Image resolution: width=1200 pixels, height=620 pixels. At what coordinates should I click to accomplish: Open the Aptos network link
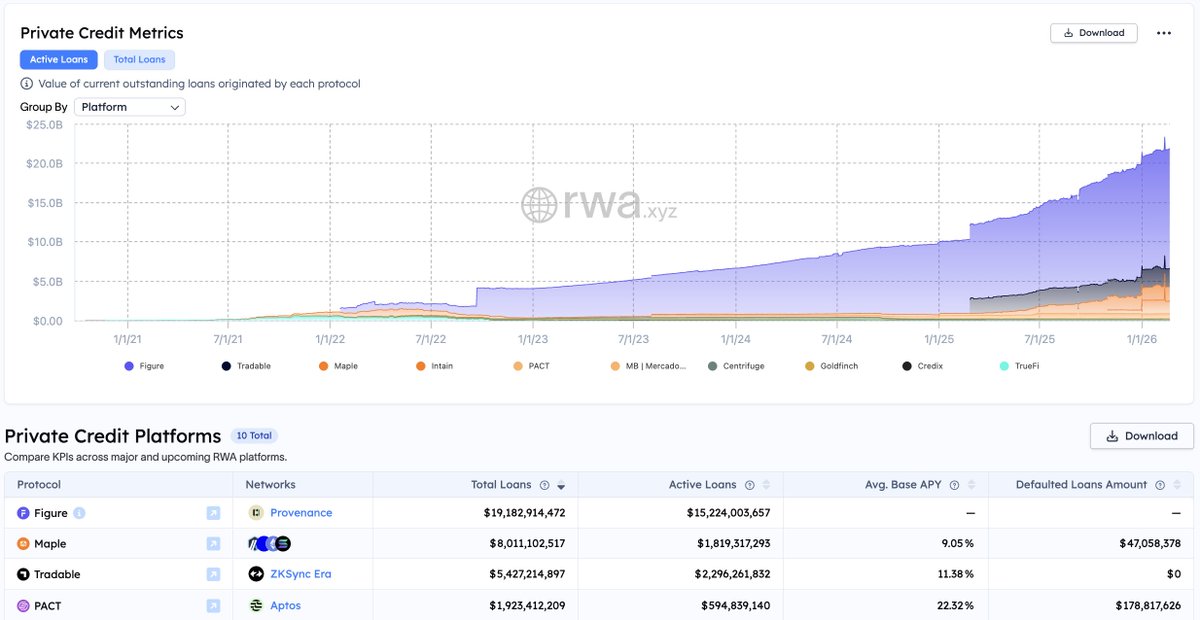(x=285, y=606)
